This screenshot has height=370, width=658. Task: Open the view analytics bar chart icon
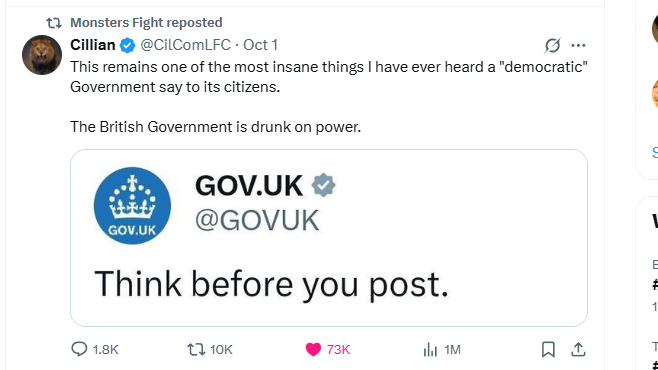point(430,349)
